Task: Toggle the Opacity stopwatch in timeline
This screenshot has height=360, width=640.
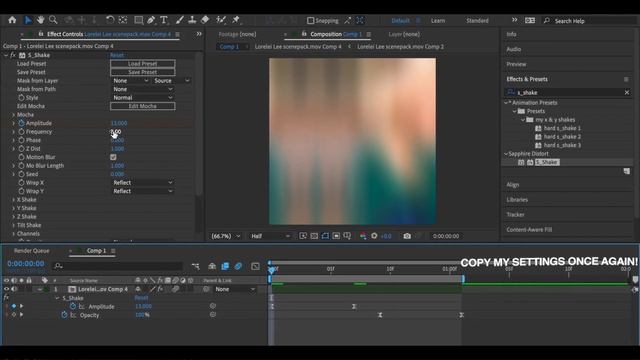Action: coord(64,315)
